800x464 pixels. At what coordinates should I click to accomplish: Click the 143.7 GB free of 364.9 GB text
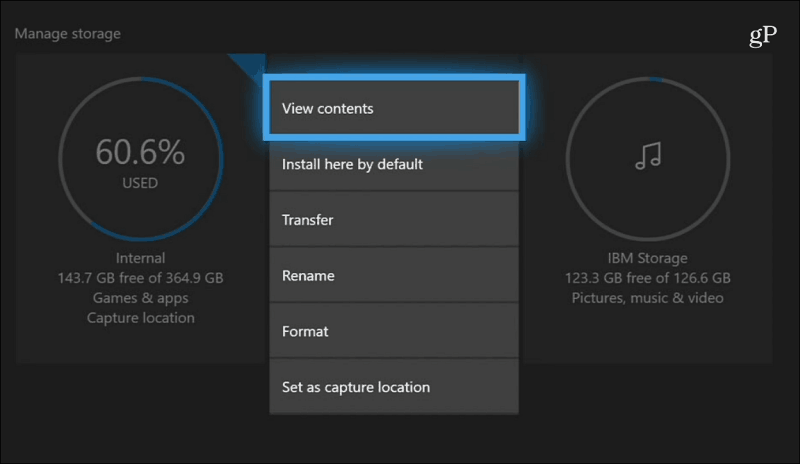point(140,278)
